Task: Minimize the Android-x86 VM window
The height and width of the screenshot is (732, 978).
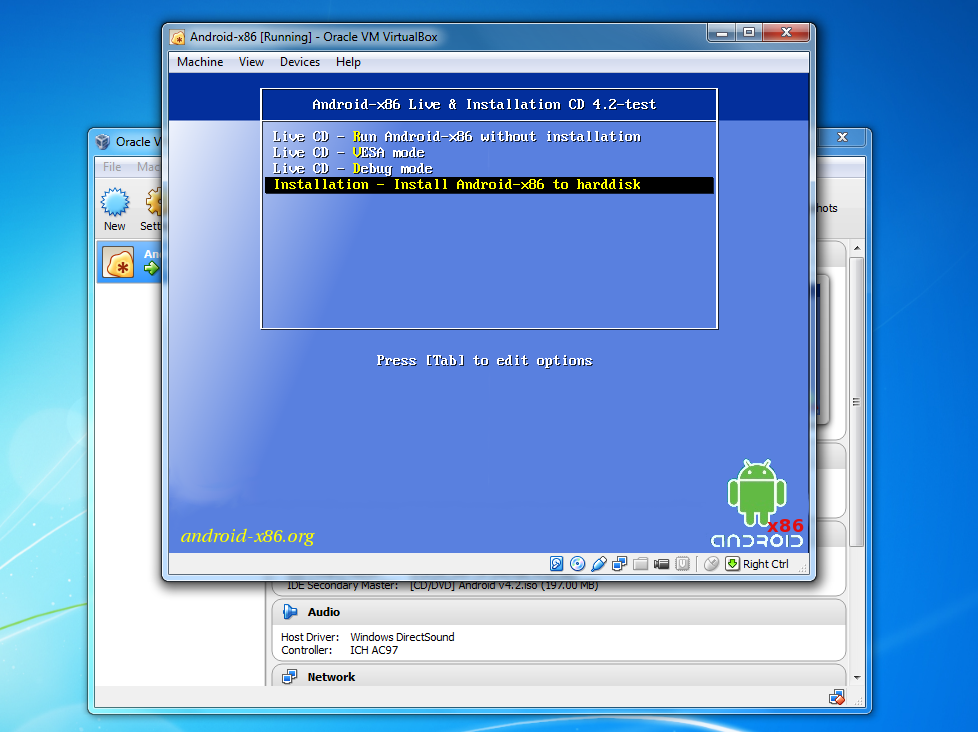Action: pyautogui.click(x=722, y=32)
